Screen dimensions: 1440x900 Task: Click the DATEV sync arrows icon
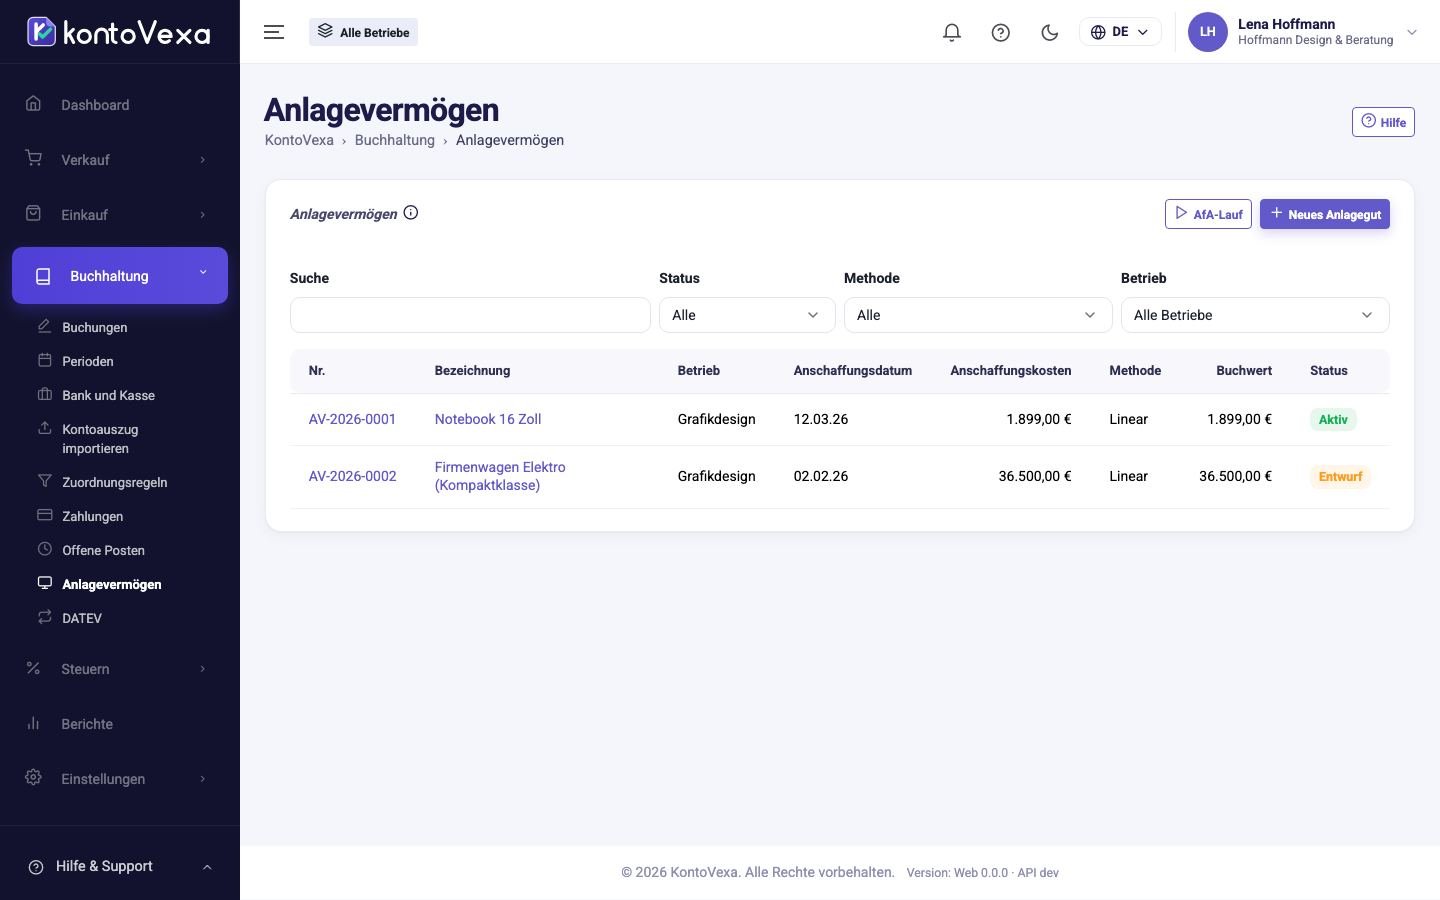pos(44,617)
